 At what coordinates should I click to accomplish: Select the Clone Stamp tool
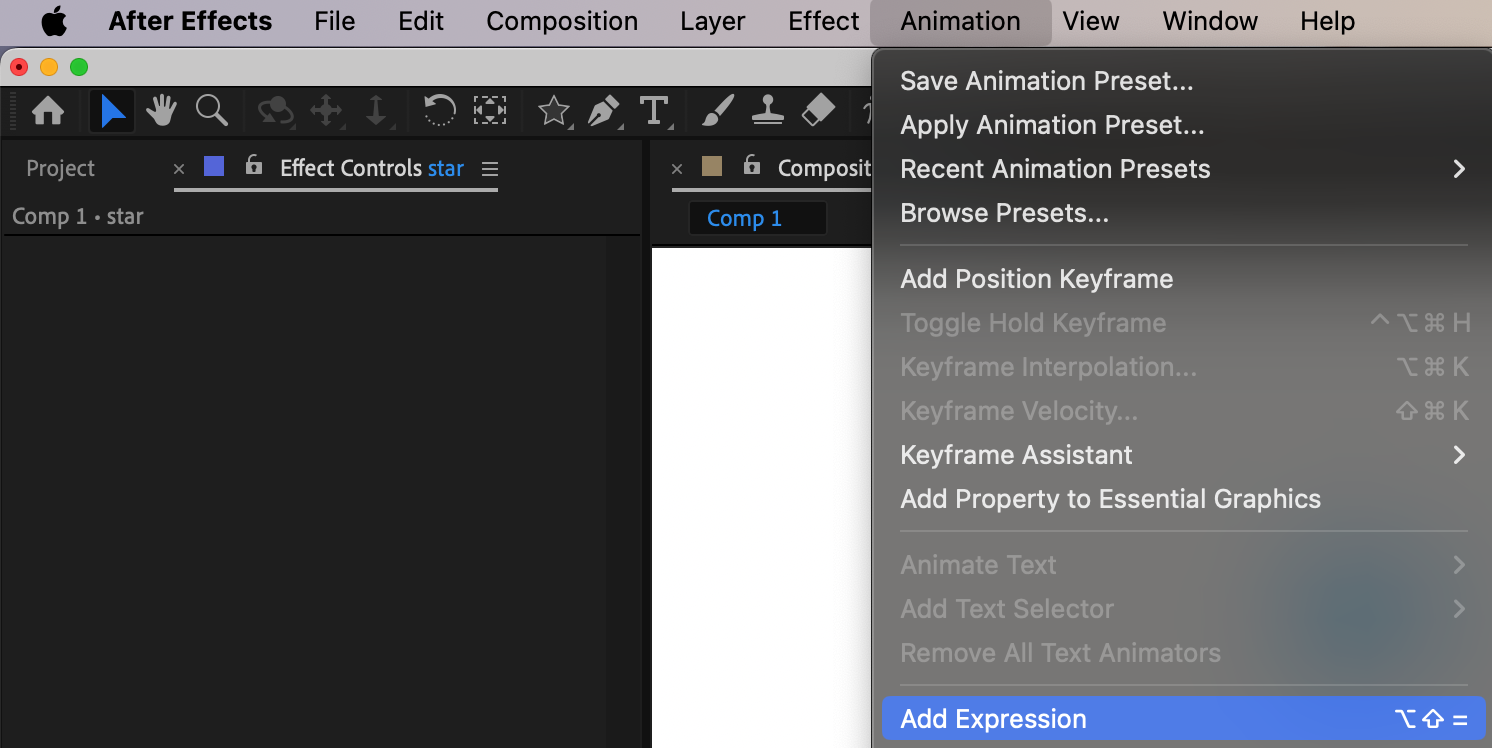768,111
